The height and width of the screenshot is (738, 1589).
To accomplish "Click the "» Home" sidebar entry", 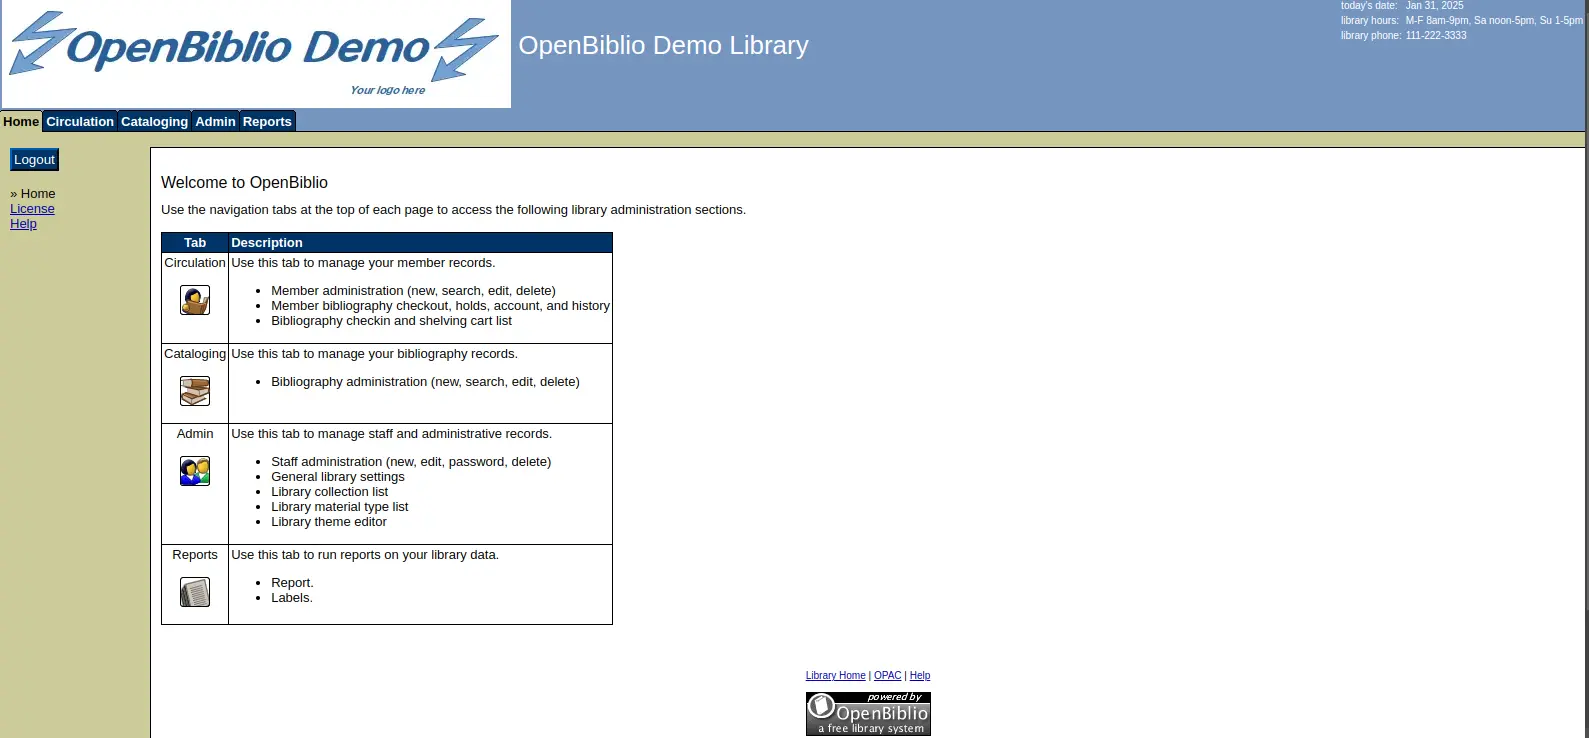I will click(33, 194).
